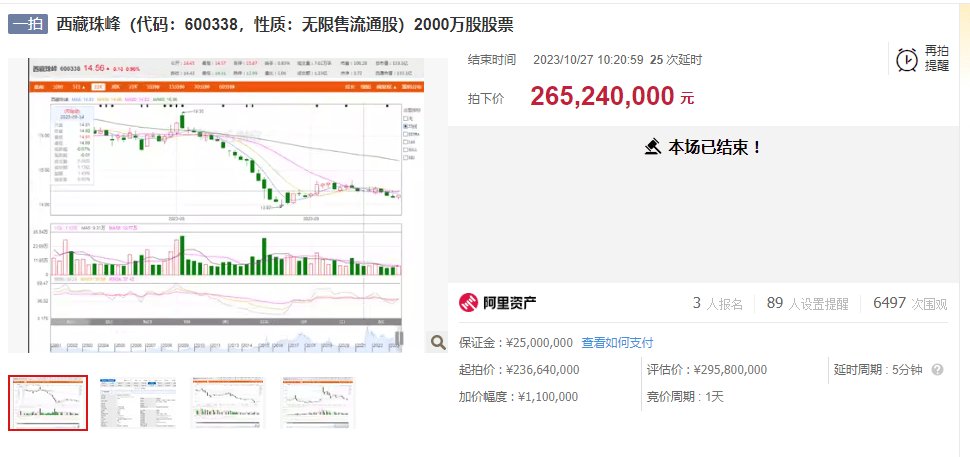Screen dimensions: 970x457
Task: Click the end time 2023/10/27 10:20:59
Action: pos(590,60)
